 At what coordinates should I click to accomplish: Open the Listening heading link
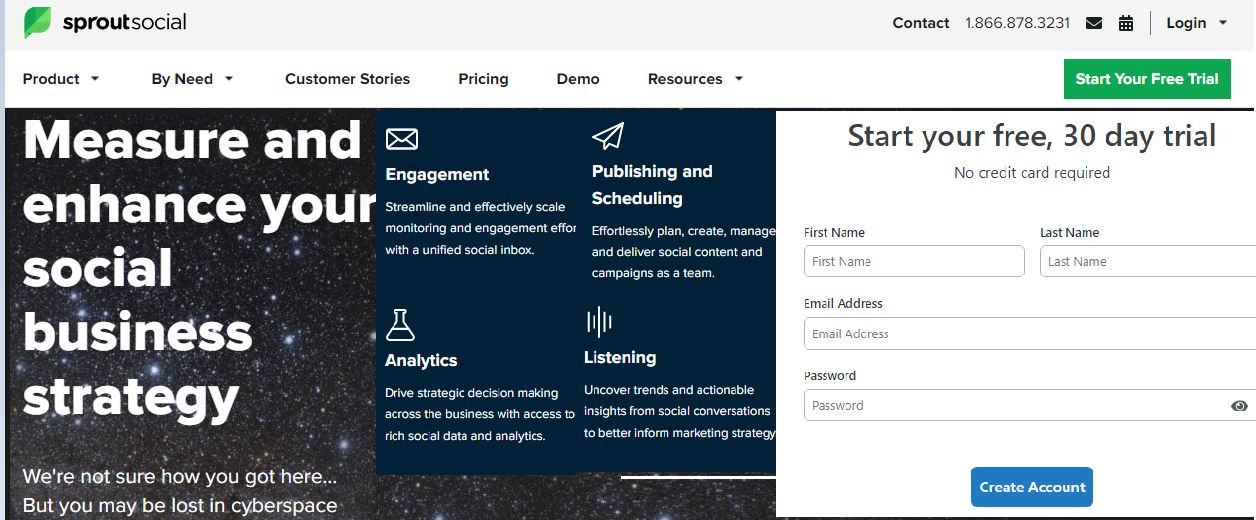pyautogui.click(x=620, y=358)
